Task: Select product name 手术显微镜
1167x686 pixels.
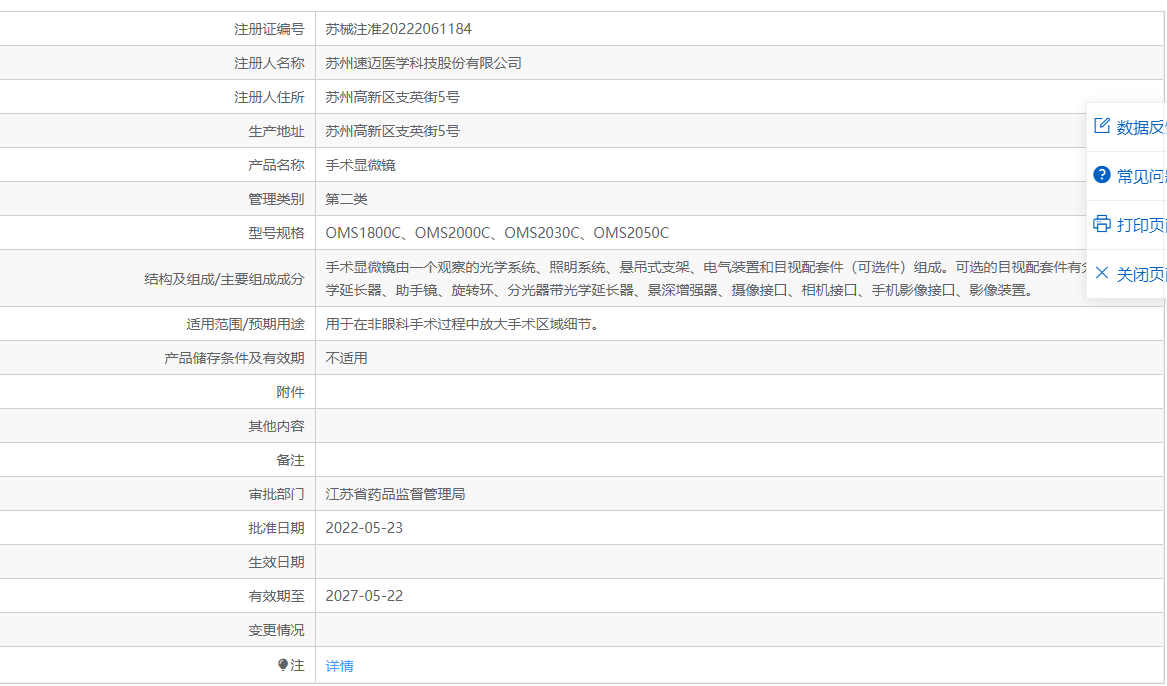Action: [360, 165]
